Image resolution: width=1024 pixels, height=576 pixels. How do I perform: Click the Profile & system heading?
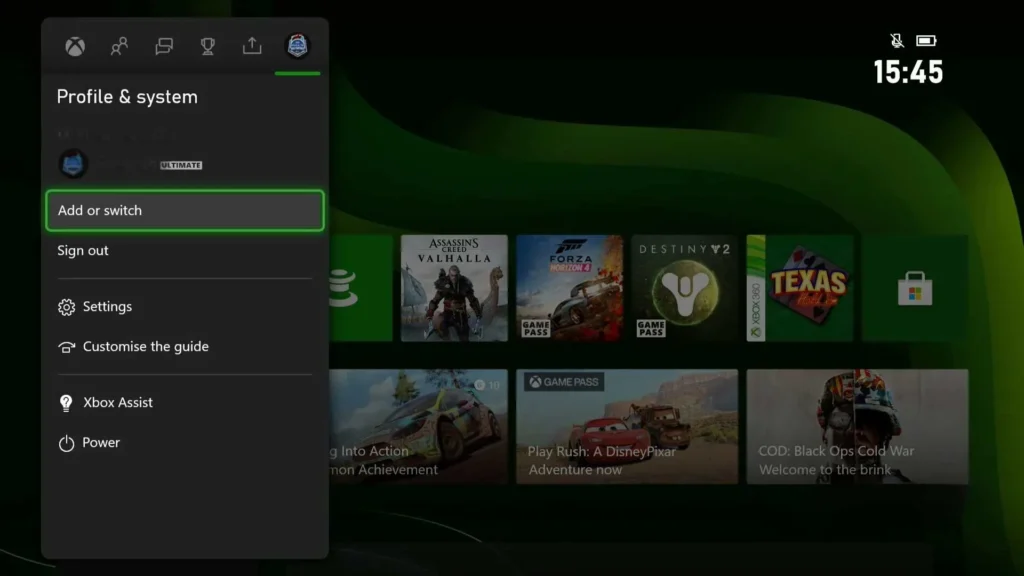pos(127,97)
